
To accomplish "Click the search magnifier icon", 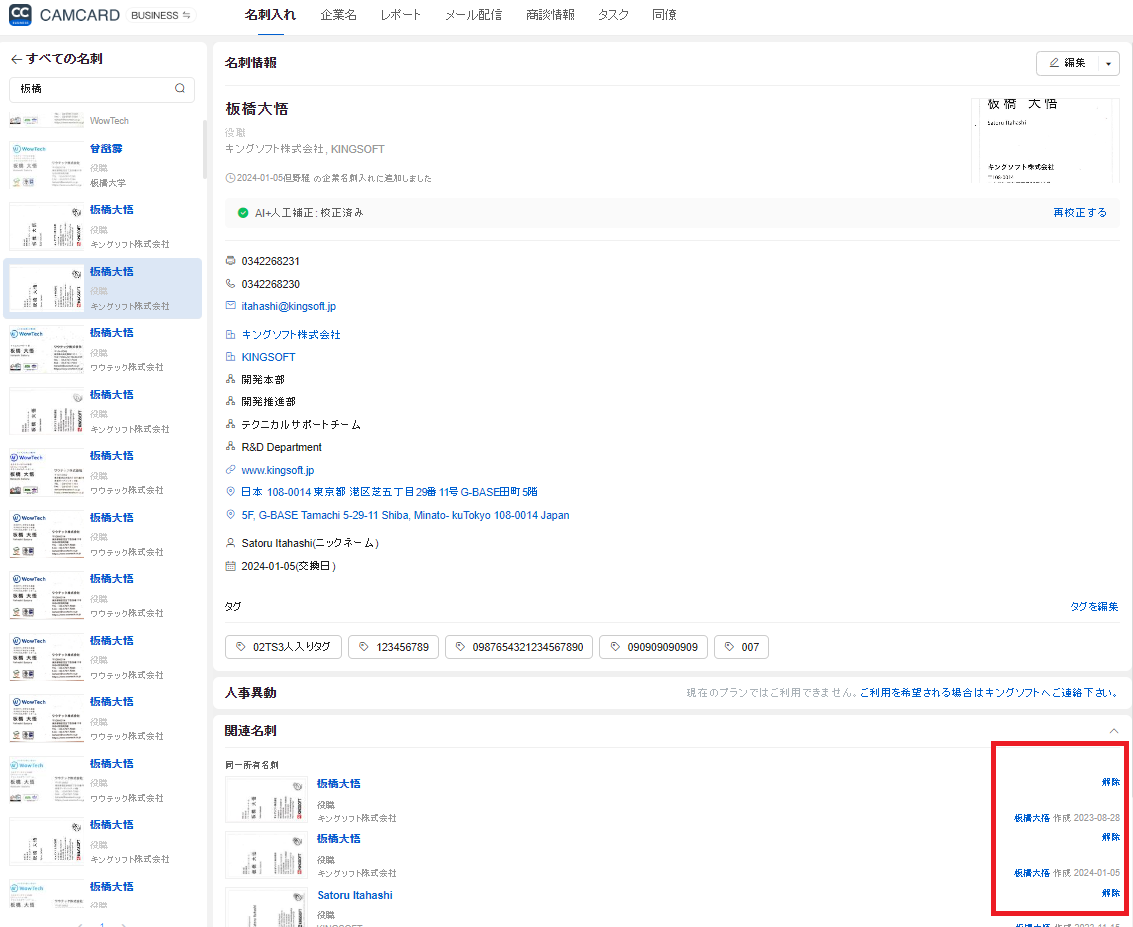I will pyautogui.click(x=180, y=88).
